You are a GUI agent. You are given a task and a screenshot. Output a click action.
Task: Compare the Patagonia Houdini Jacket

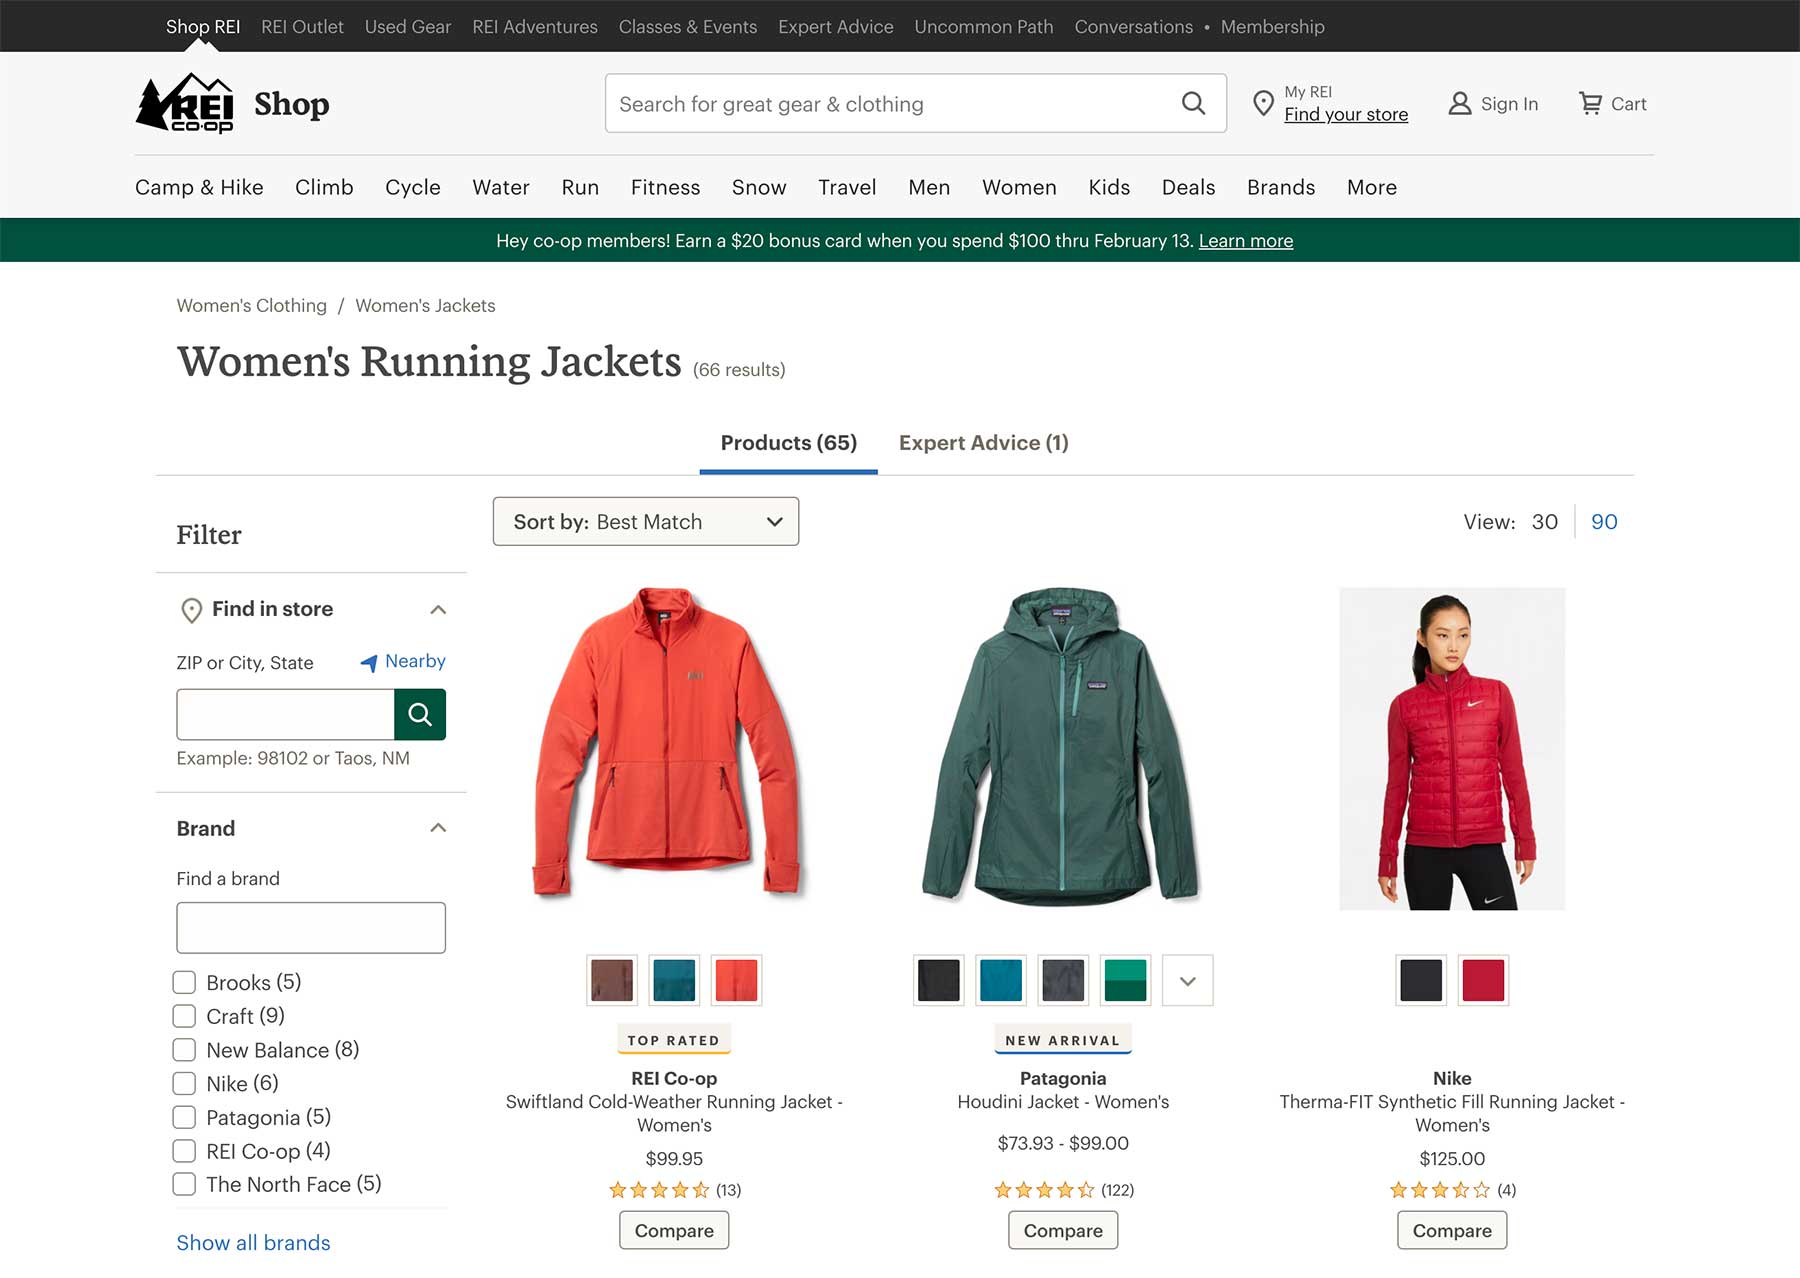point(1063,1231)
